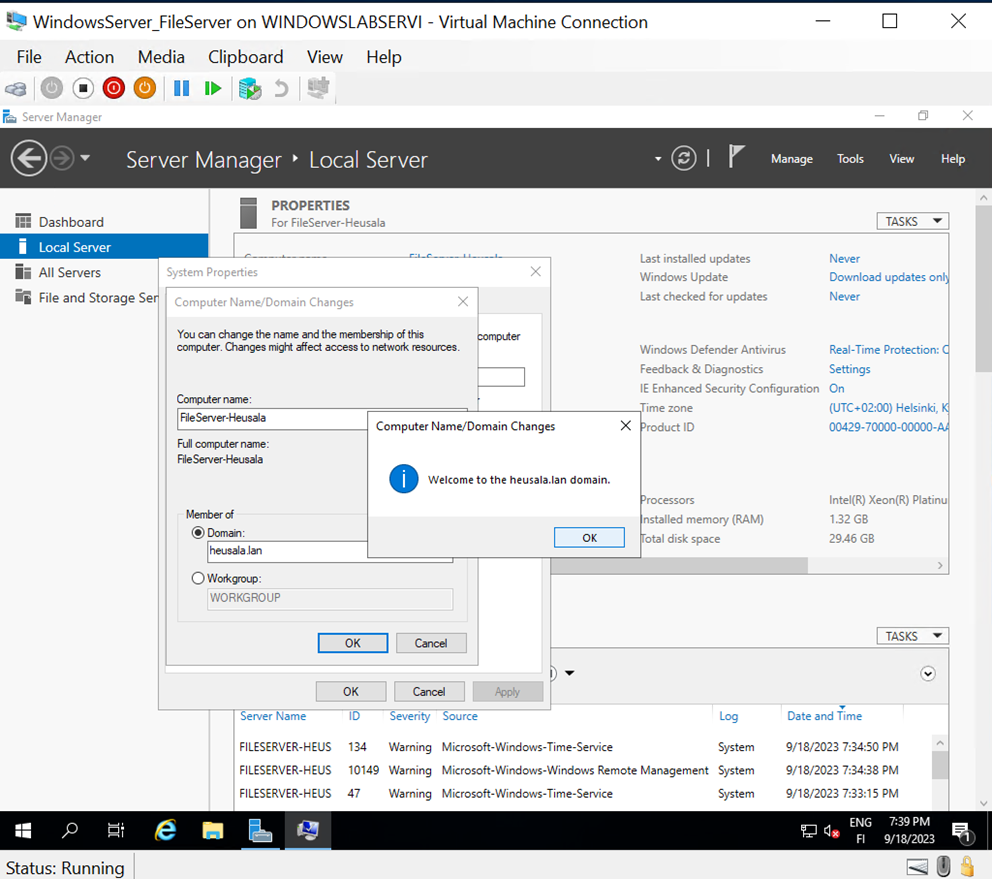The height and width of the screenshot is (879, 992).
Task: Open the navigation history dropdown arrow
Action: click(86, 158)
